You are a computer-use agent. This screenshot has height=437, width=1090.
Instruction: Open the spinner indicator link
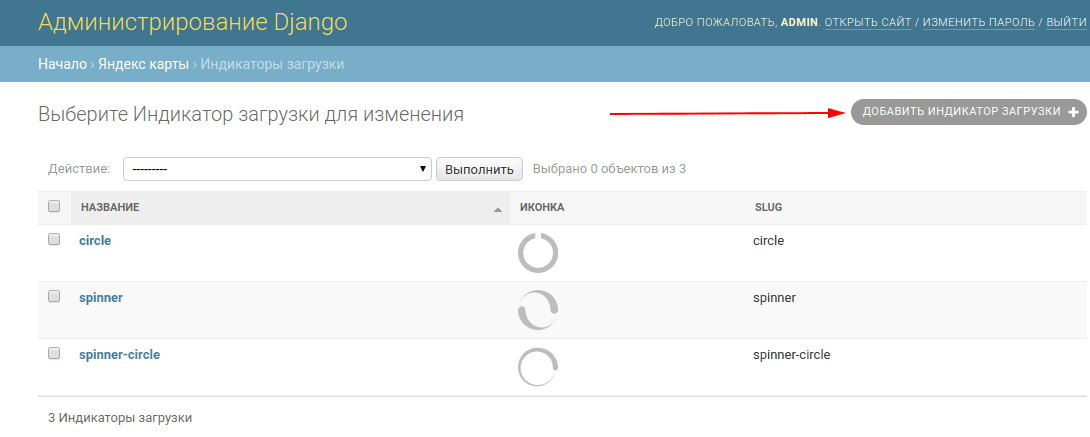coord(101,297)
